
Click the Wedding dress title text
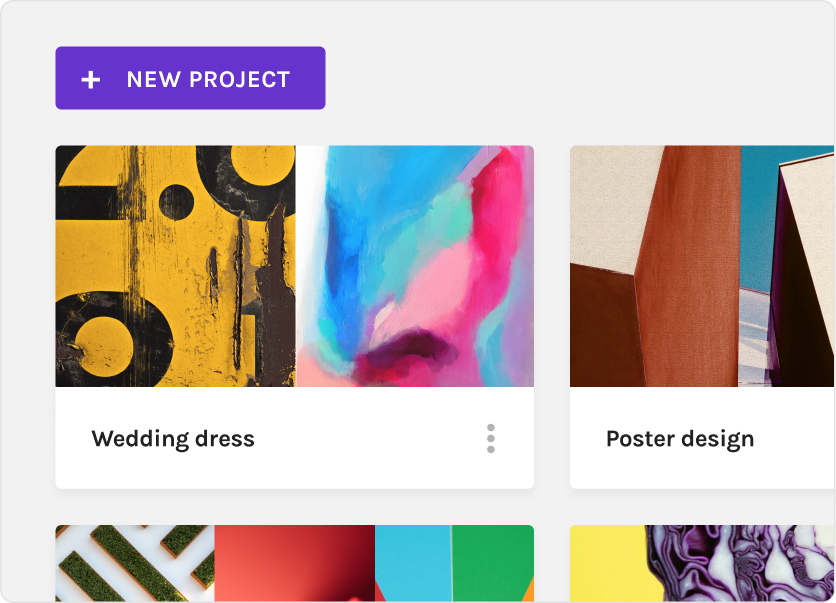(172, 438)
